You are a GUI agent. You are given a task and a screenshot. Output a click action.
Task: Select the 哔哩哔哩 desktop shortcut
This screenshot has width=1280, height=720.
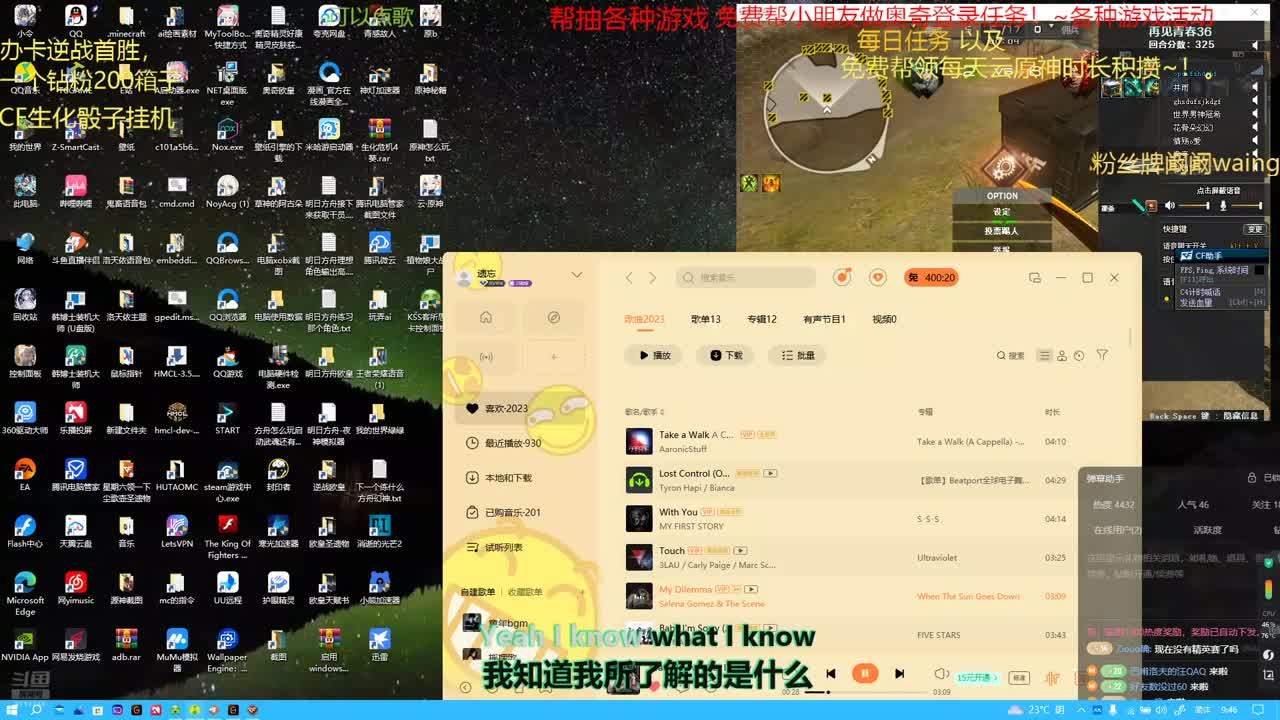click(75, 191)
